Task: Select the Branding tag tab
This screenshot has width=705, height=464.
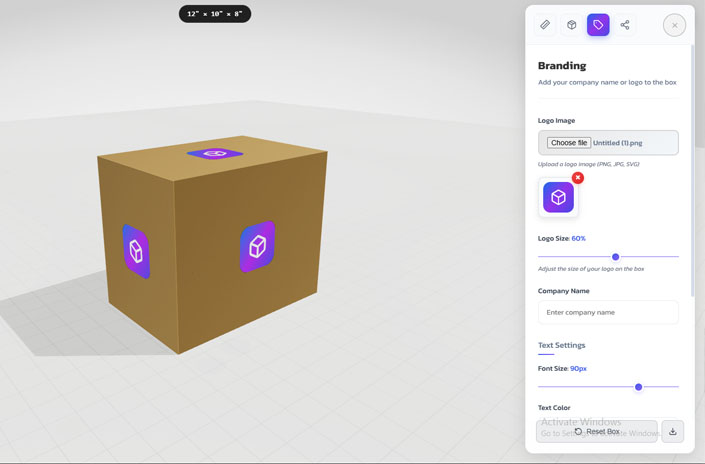Action: (598, 25)
